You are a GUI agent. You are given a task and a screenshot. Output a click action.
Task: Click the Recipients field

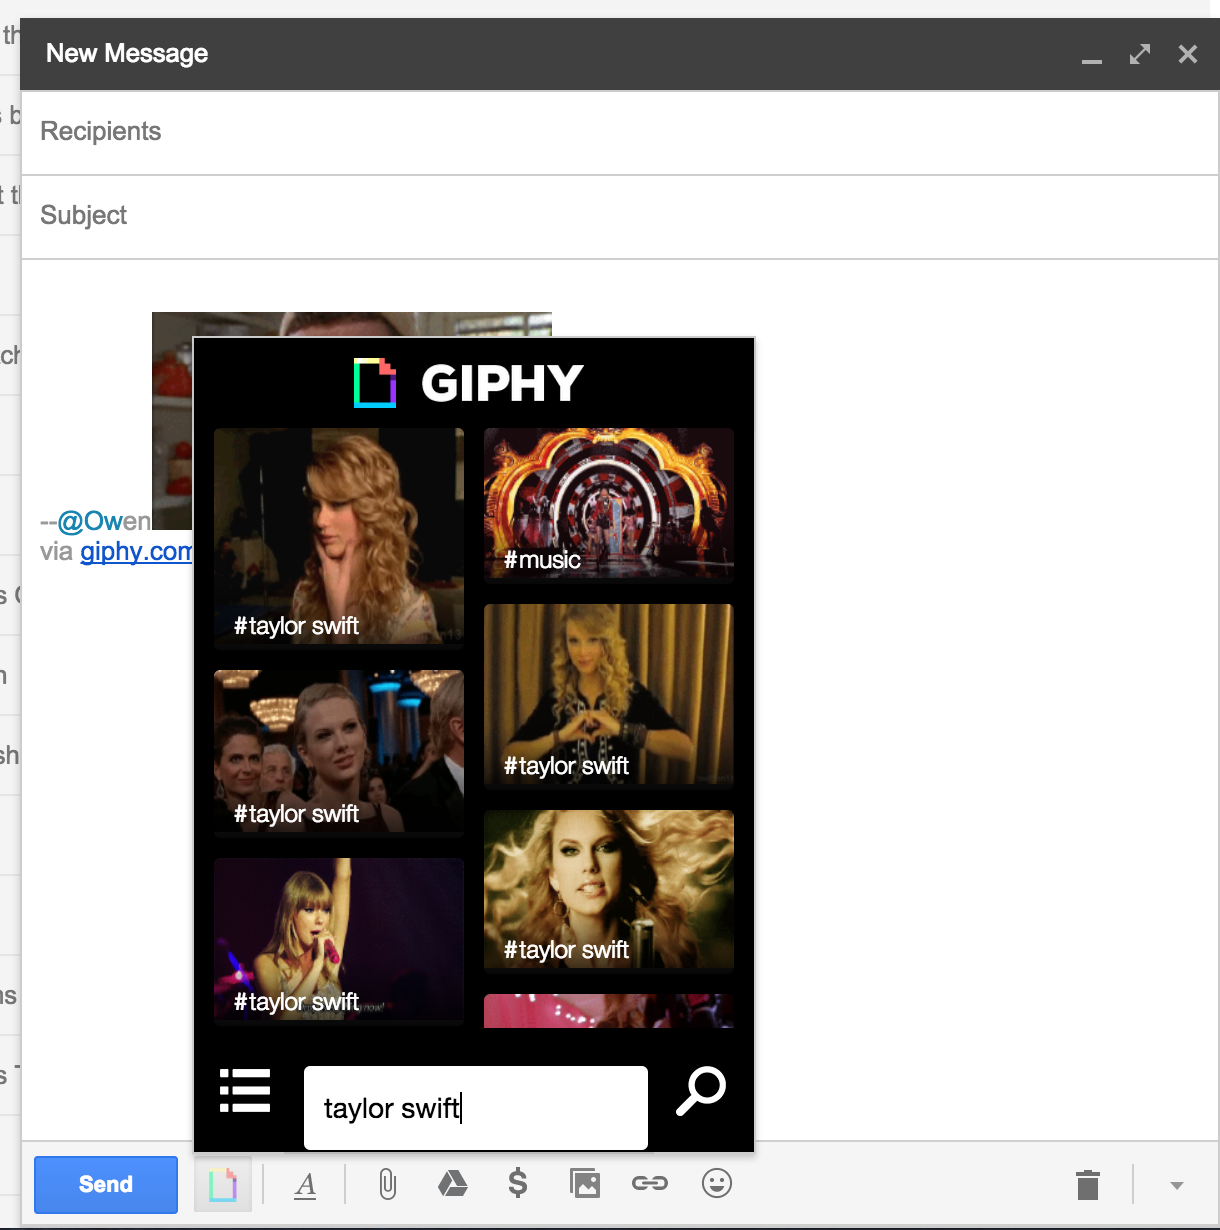point(600,132)
